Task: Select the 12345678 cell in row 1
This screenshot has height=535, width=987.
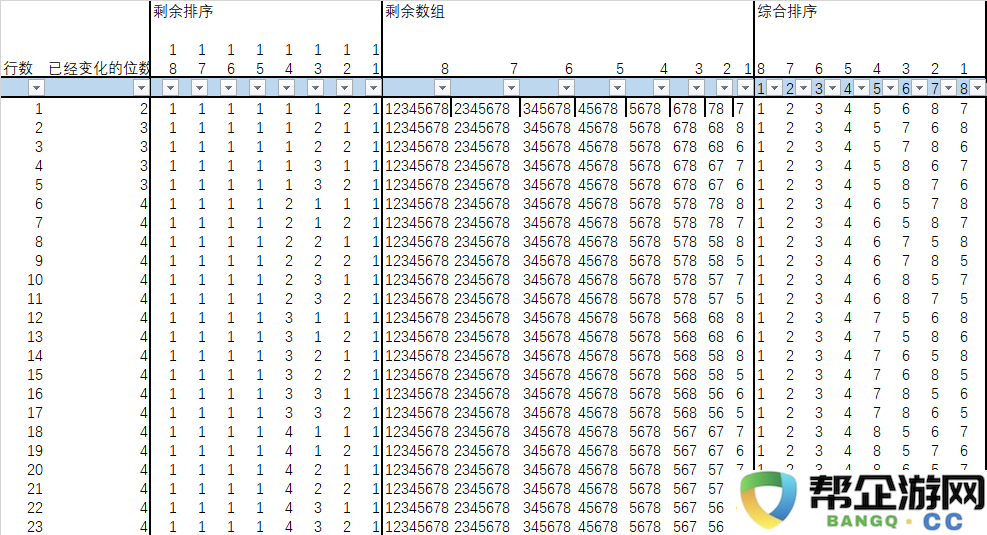Action: 416,109
